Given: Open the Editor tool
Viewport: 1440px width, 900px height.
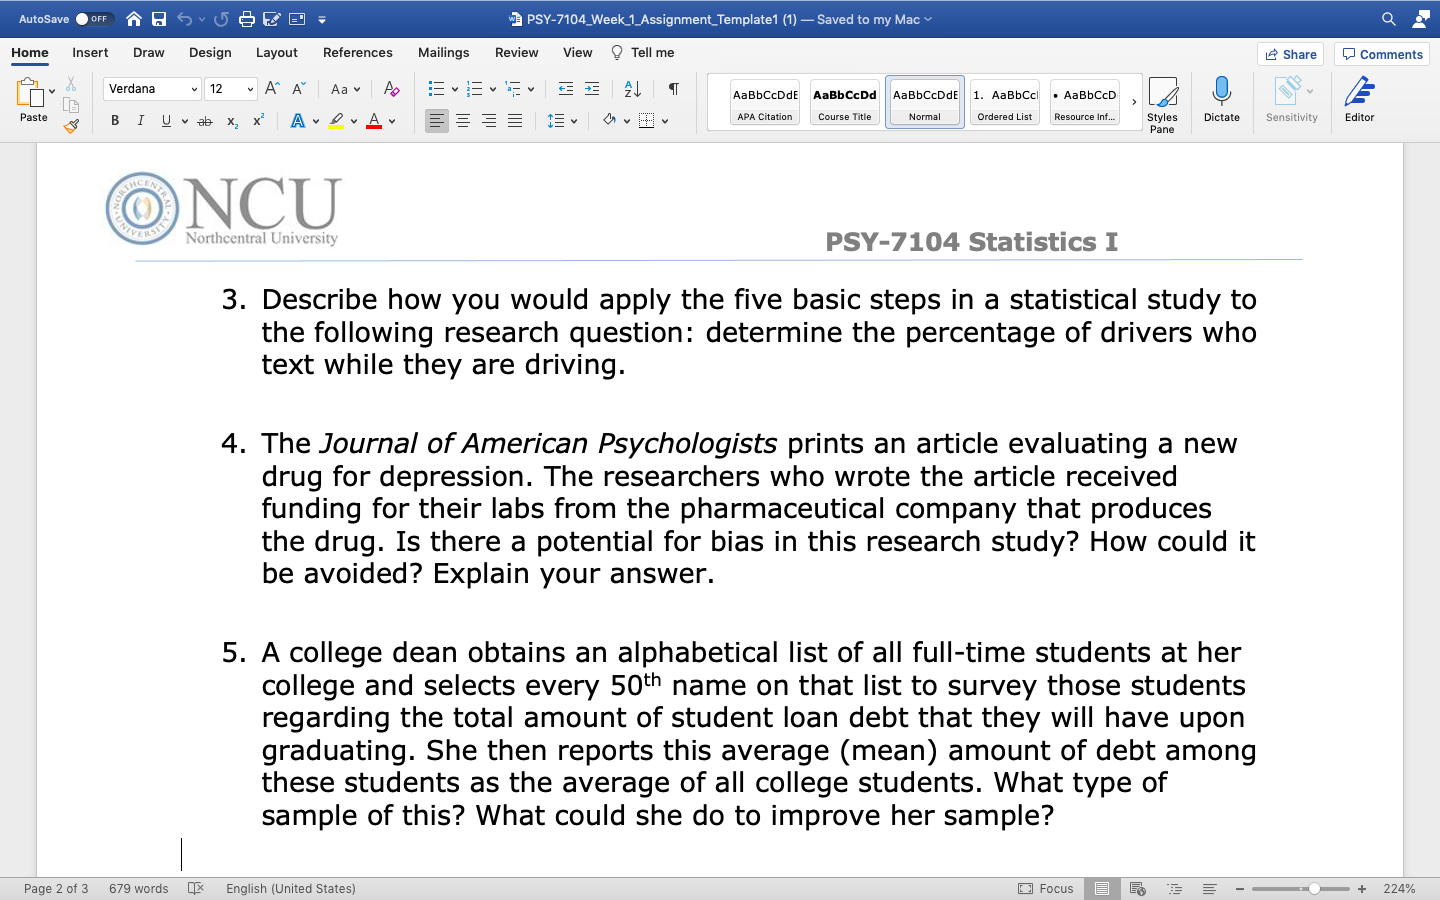Looking at the screenshot, I should [x=1359, y=98].
